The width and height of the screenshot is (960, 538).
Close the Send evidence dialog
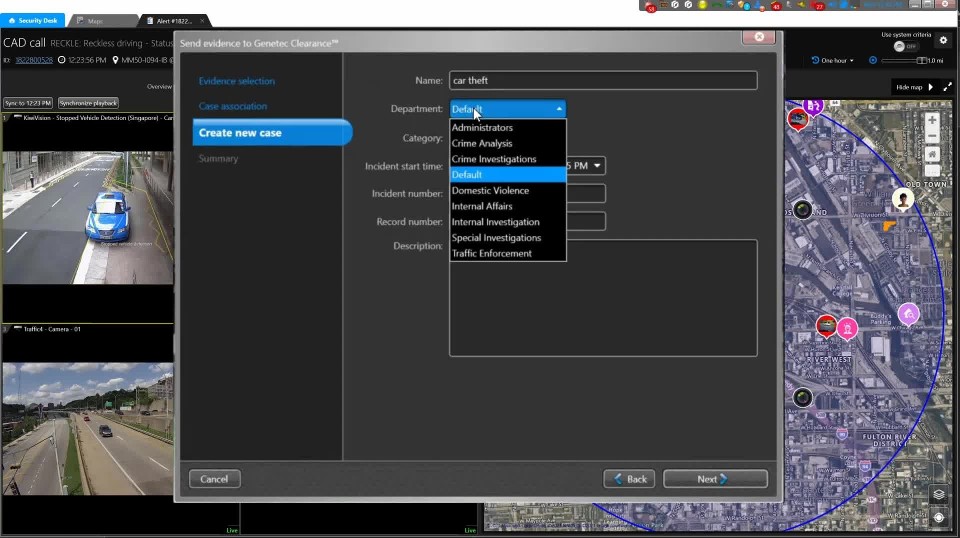pos(759,37)
